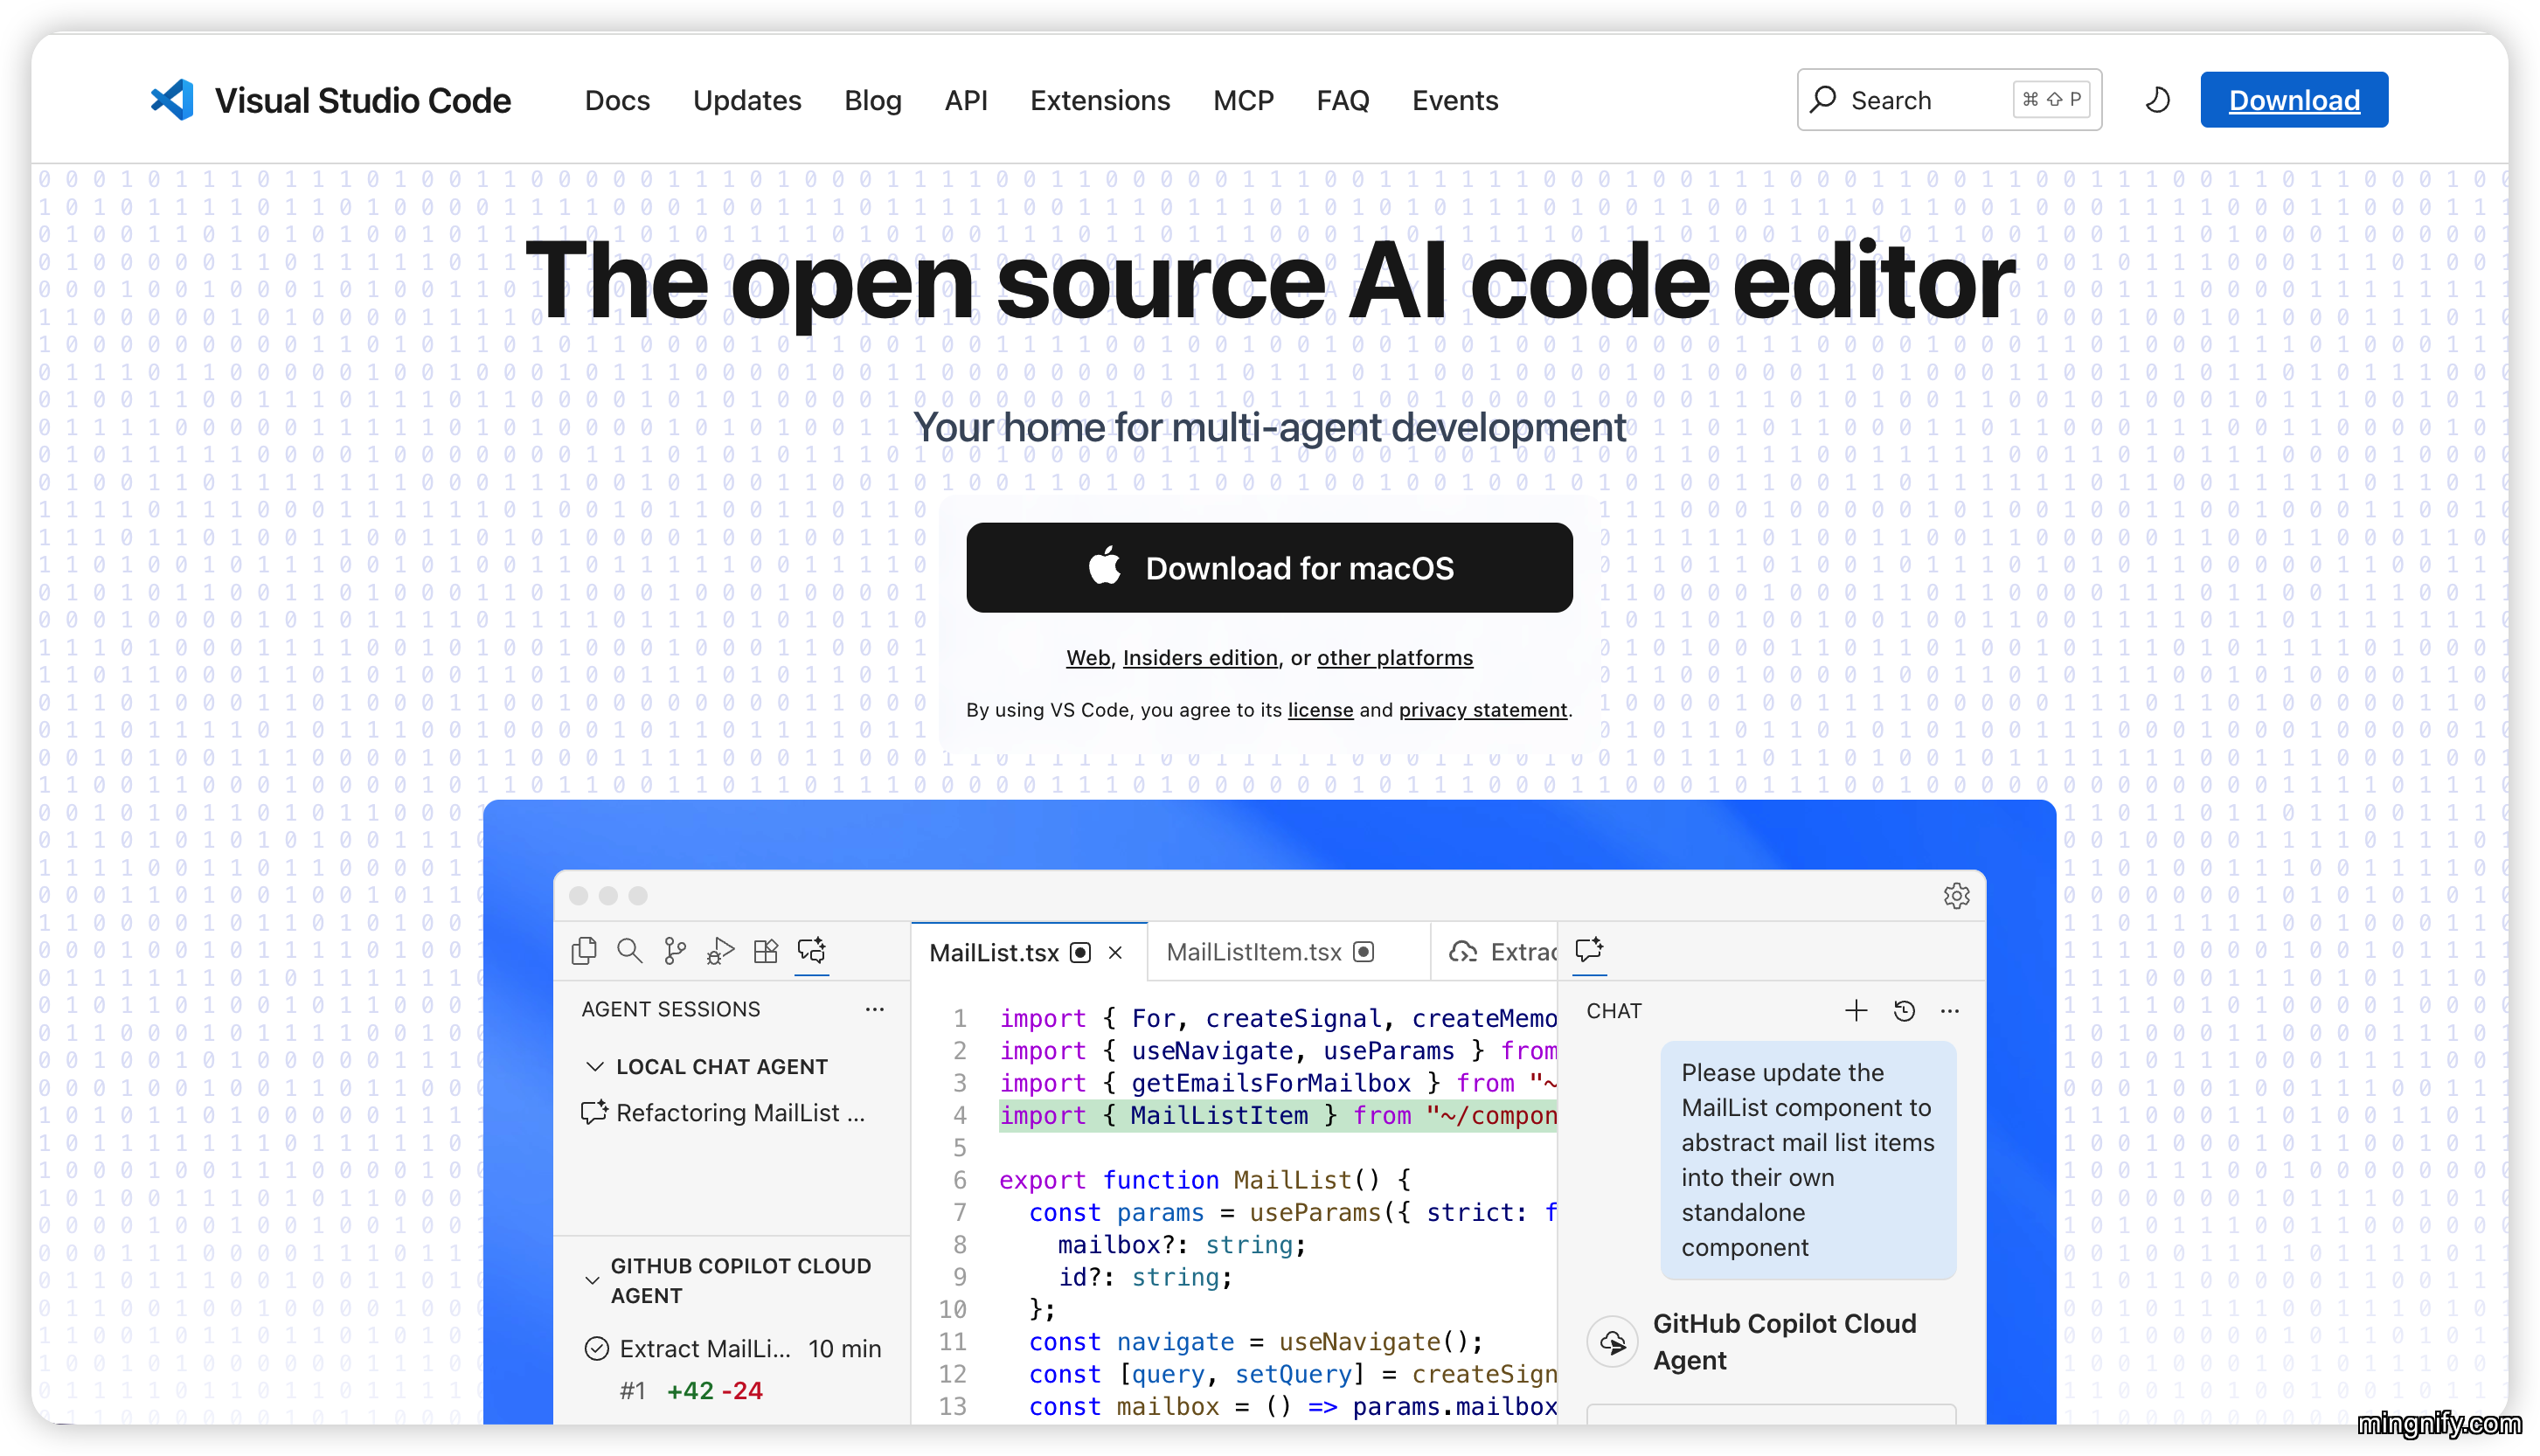Collapse the GITHUB COPILOT CLOUD AGENT section
This screenshot has width=2540, height=1456.
592,1280
